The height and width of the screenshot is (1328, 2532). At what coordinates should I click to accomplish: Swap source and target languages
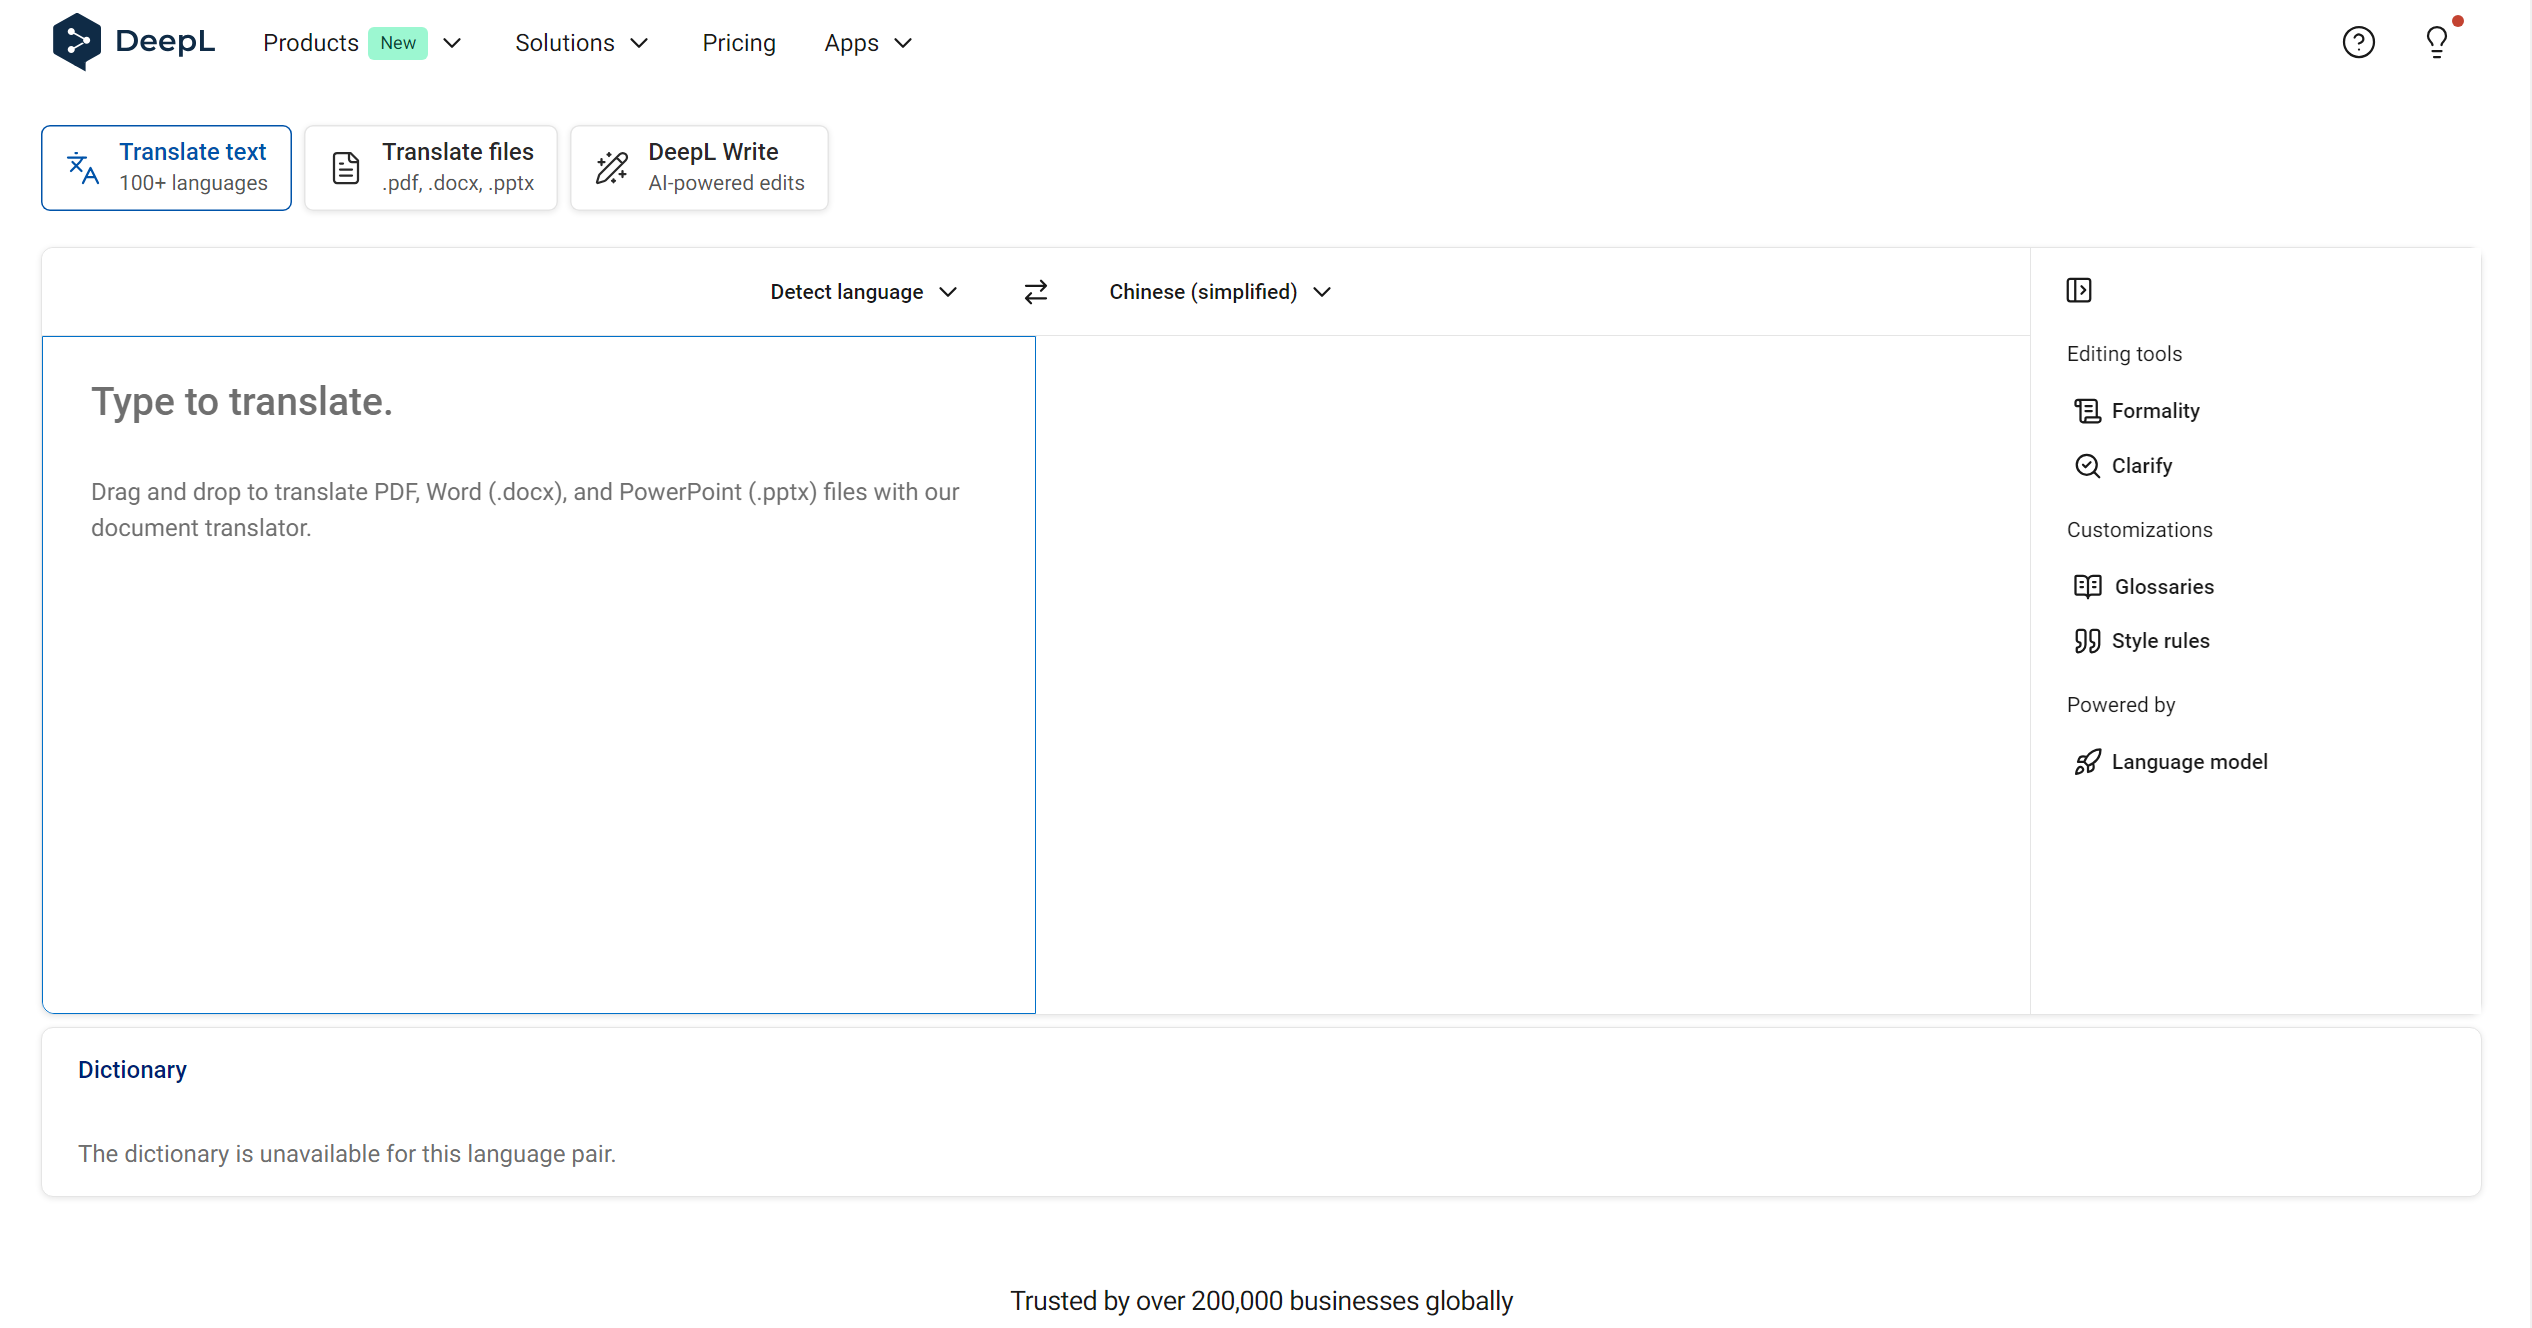1035,291
